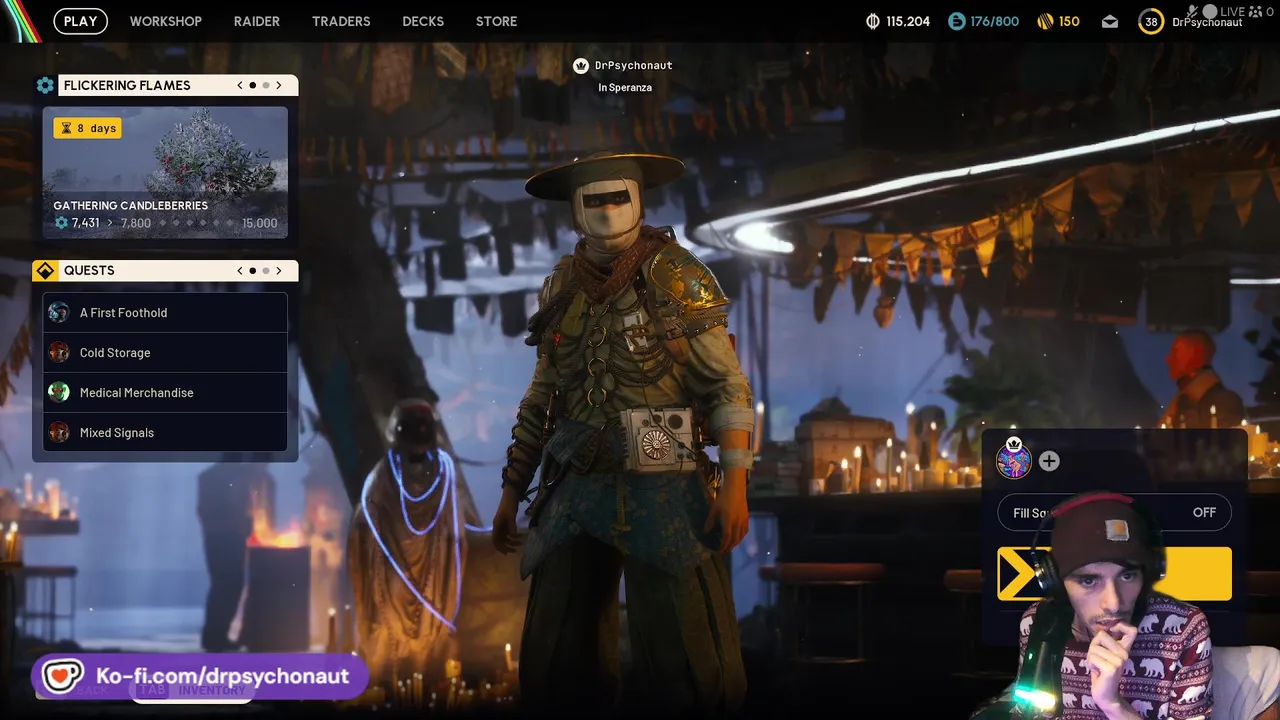
Task: Open the level 38 progress badge
Action: tap(1151, 21)
